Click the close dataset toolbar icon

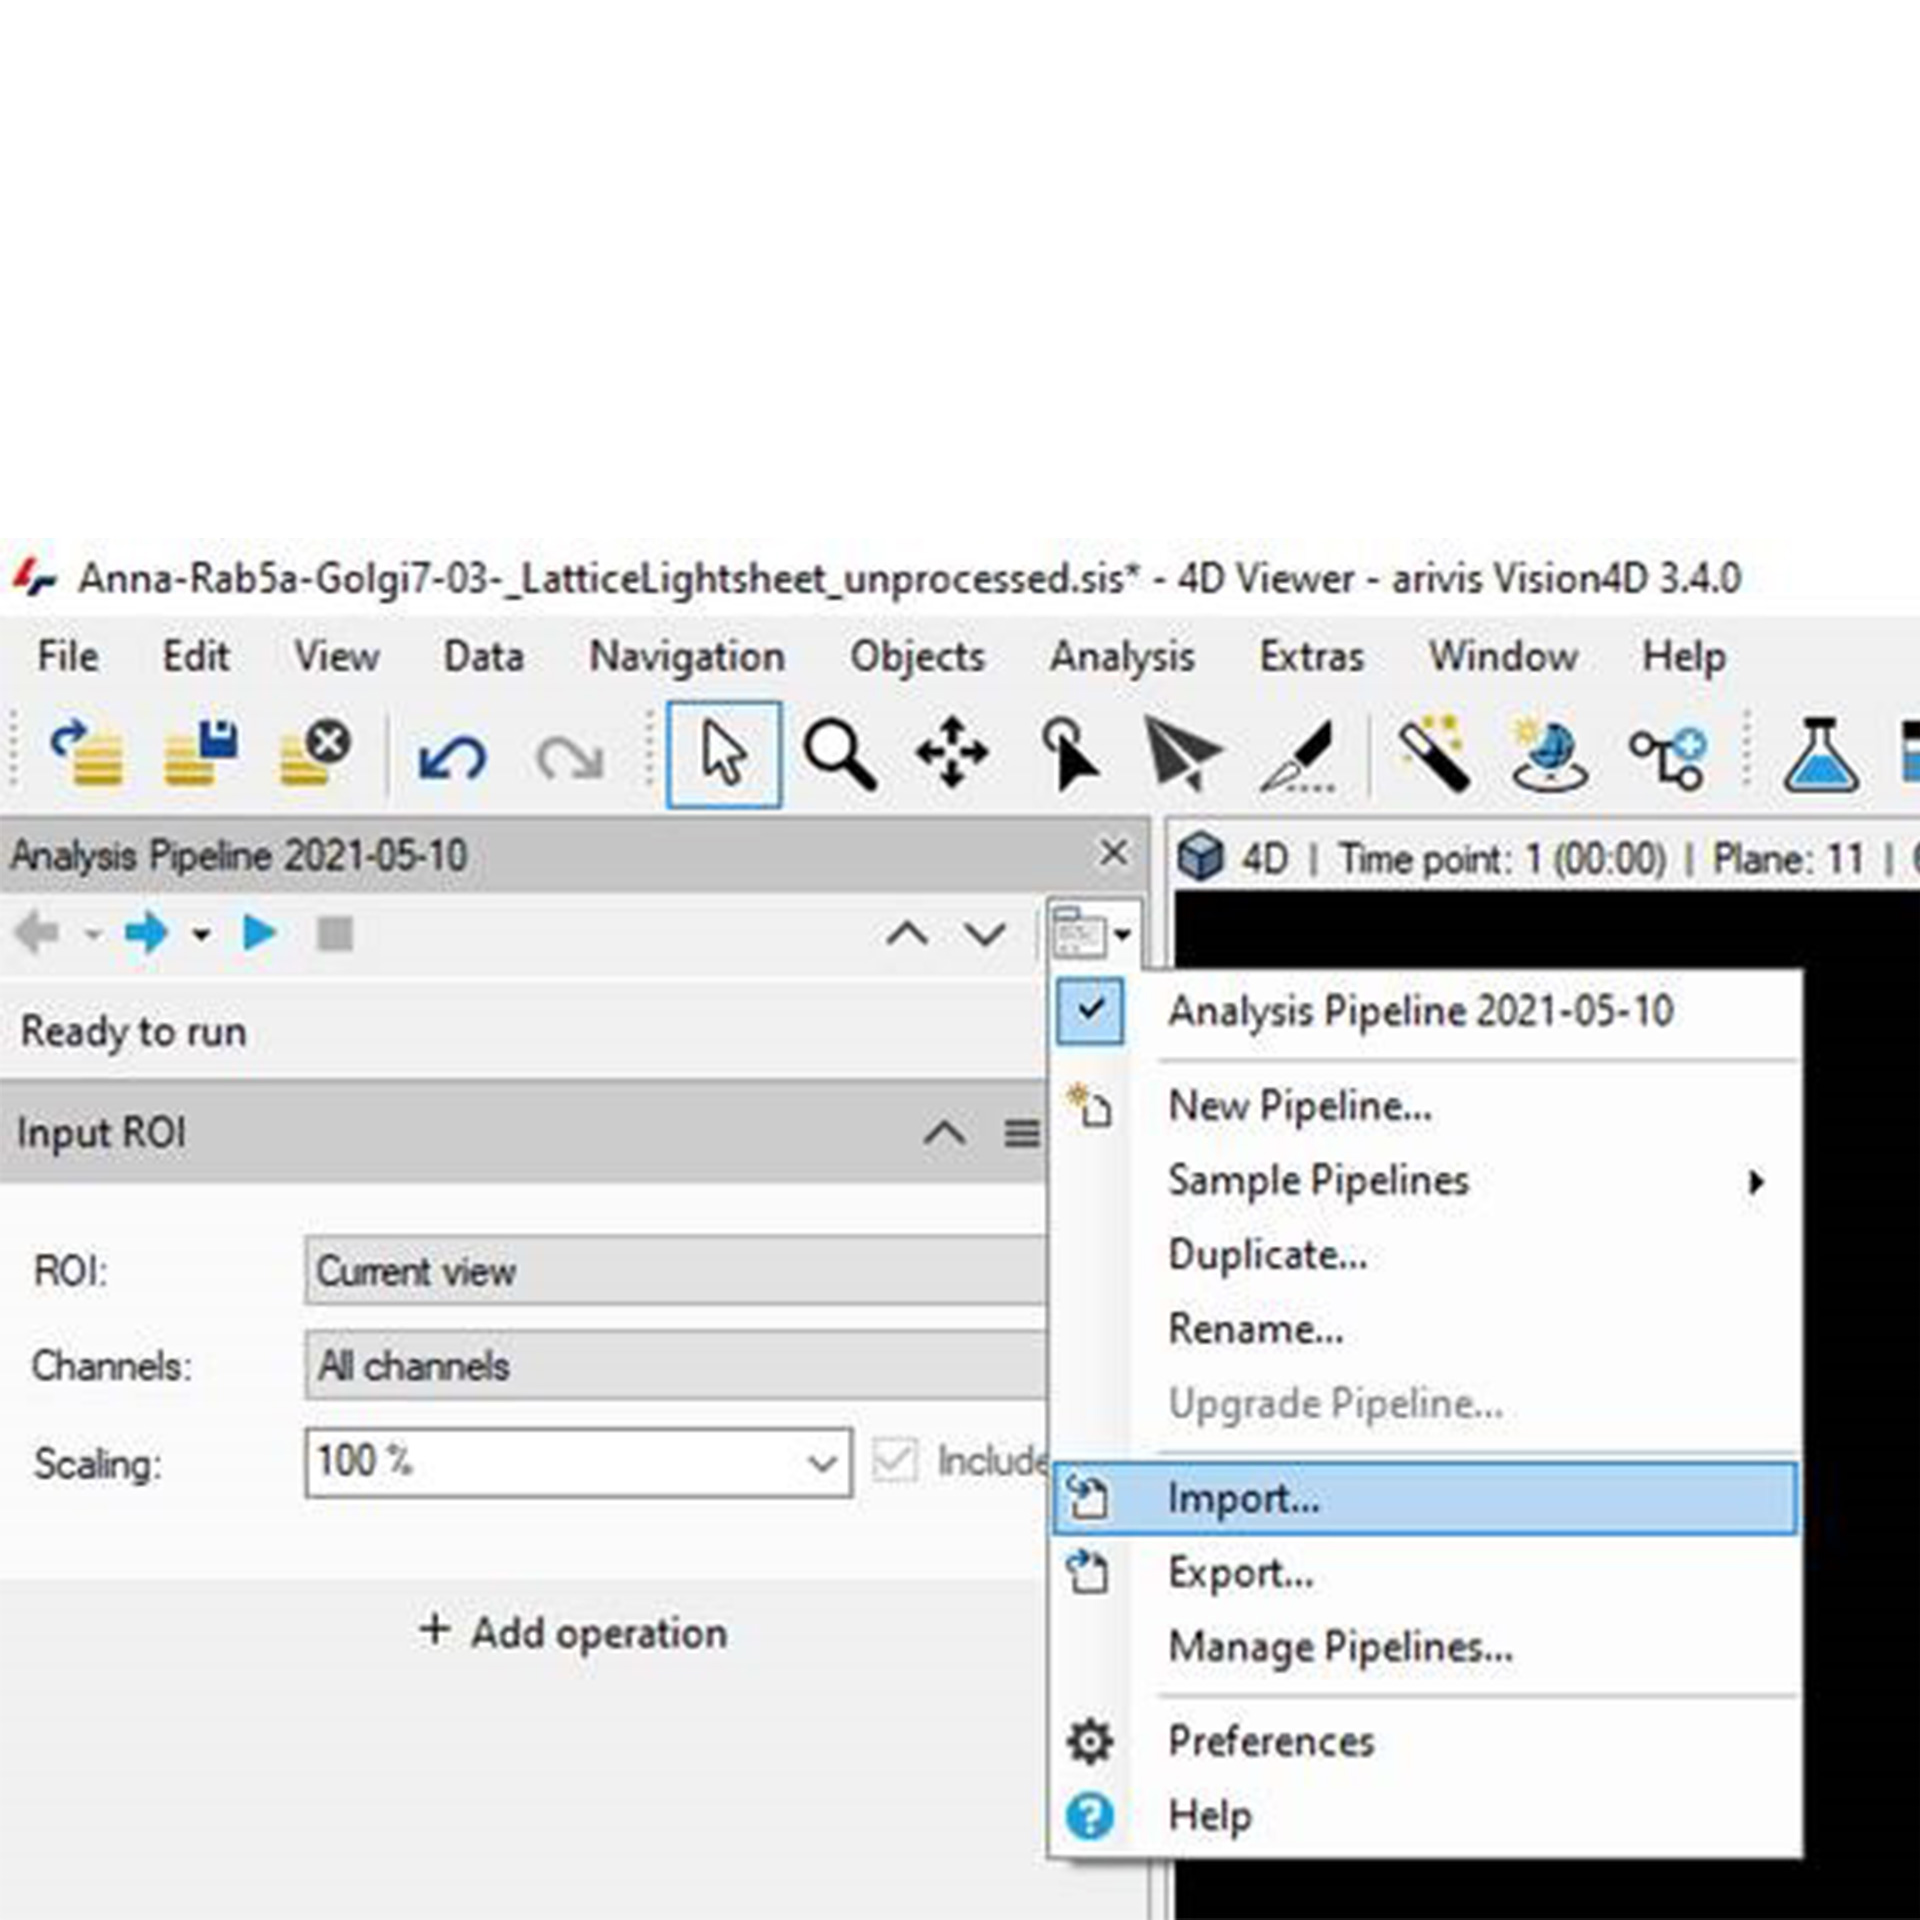pos(315,753)
